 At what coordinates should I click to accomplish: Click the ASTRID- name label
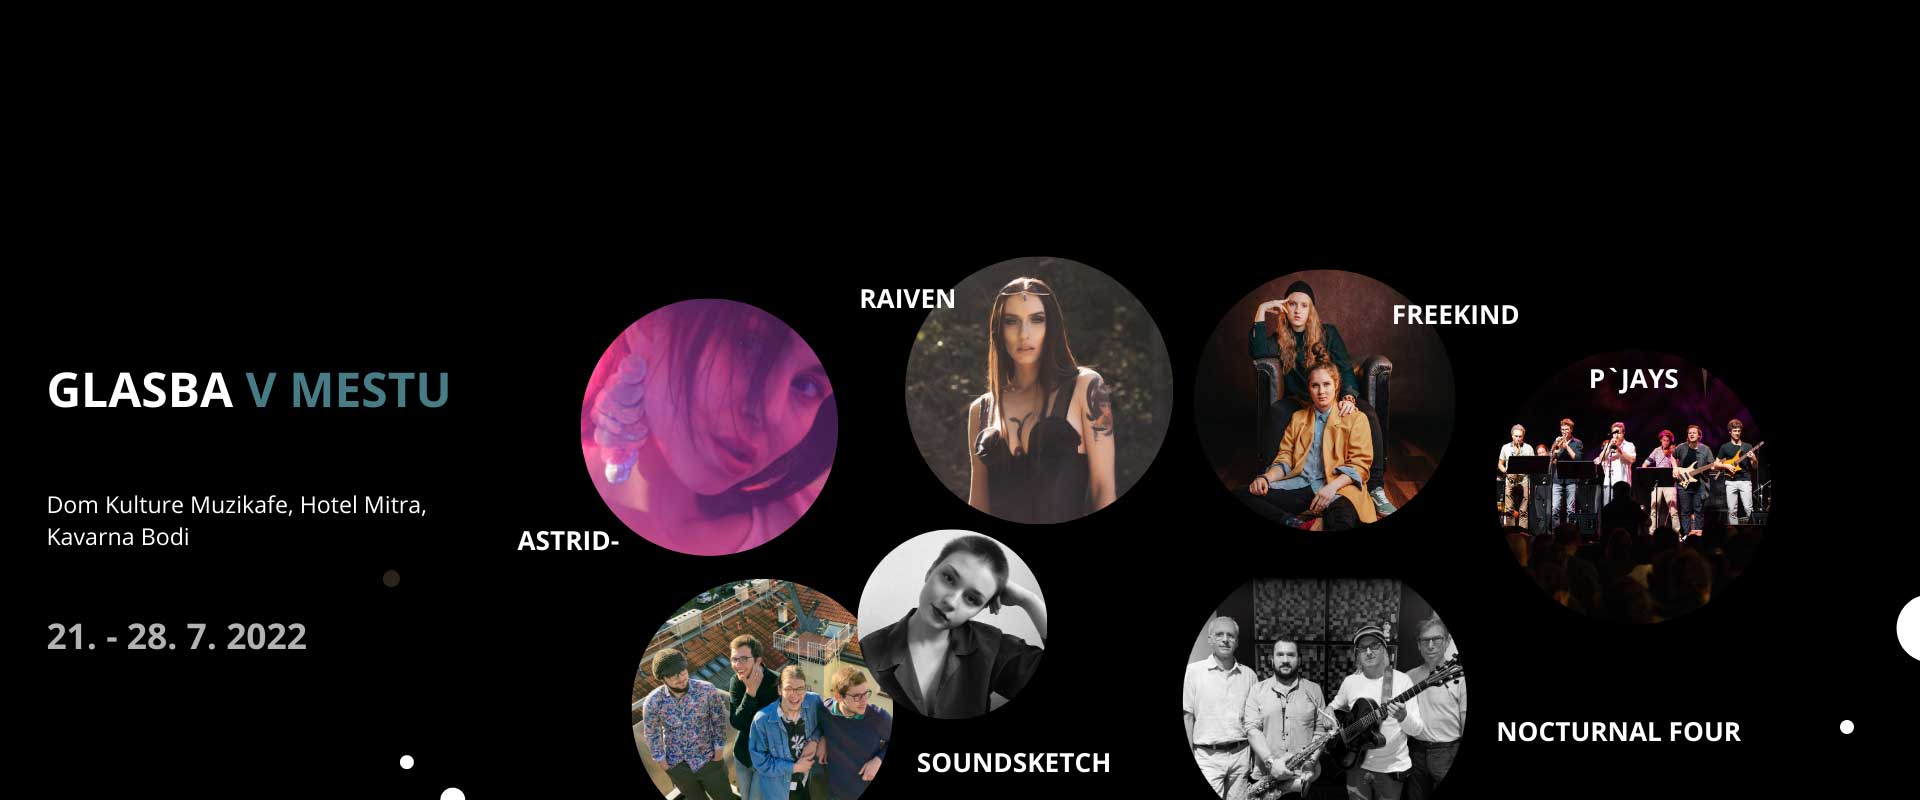(x=568, y=541)
